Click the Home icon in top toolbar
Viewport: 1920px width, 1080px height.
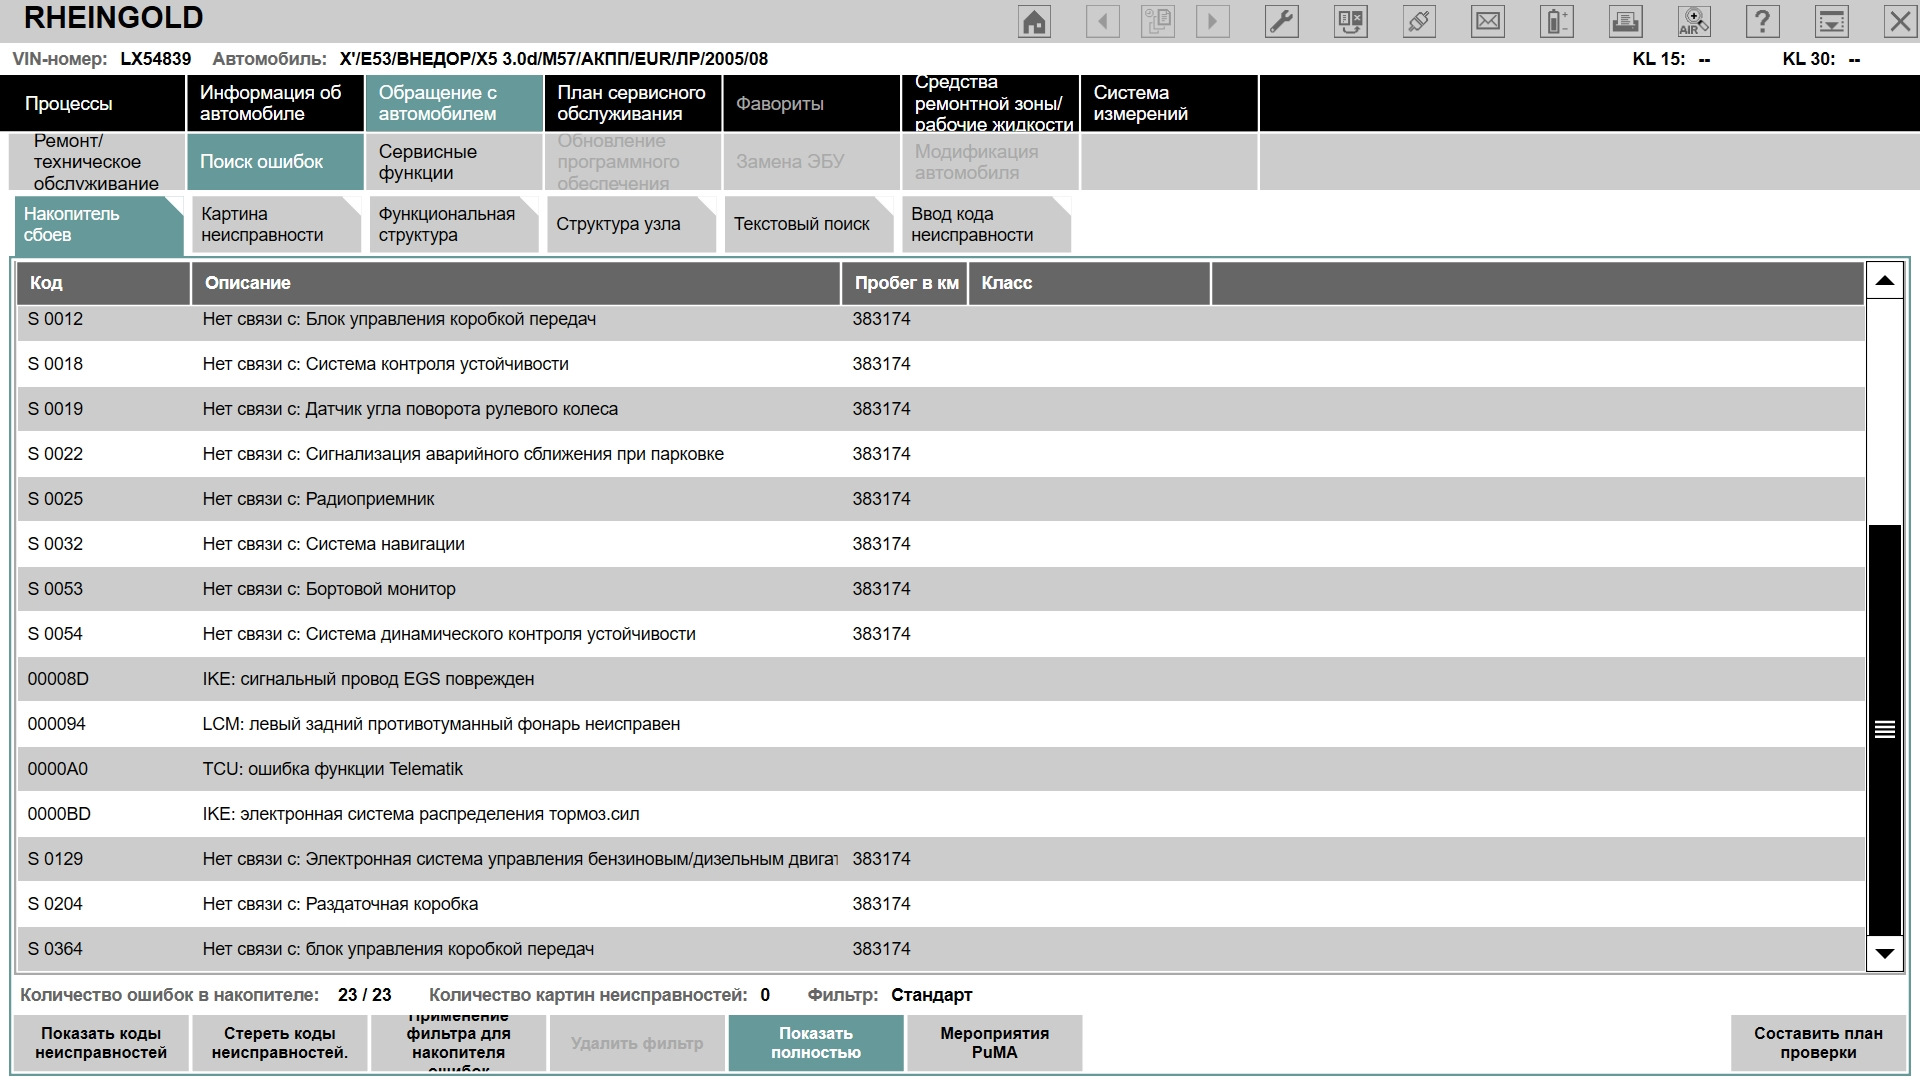[1034, 22]
